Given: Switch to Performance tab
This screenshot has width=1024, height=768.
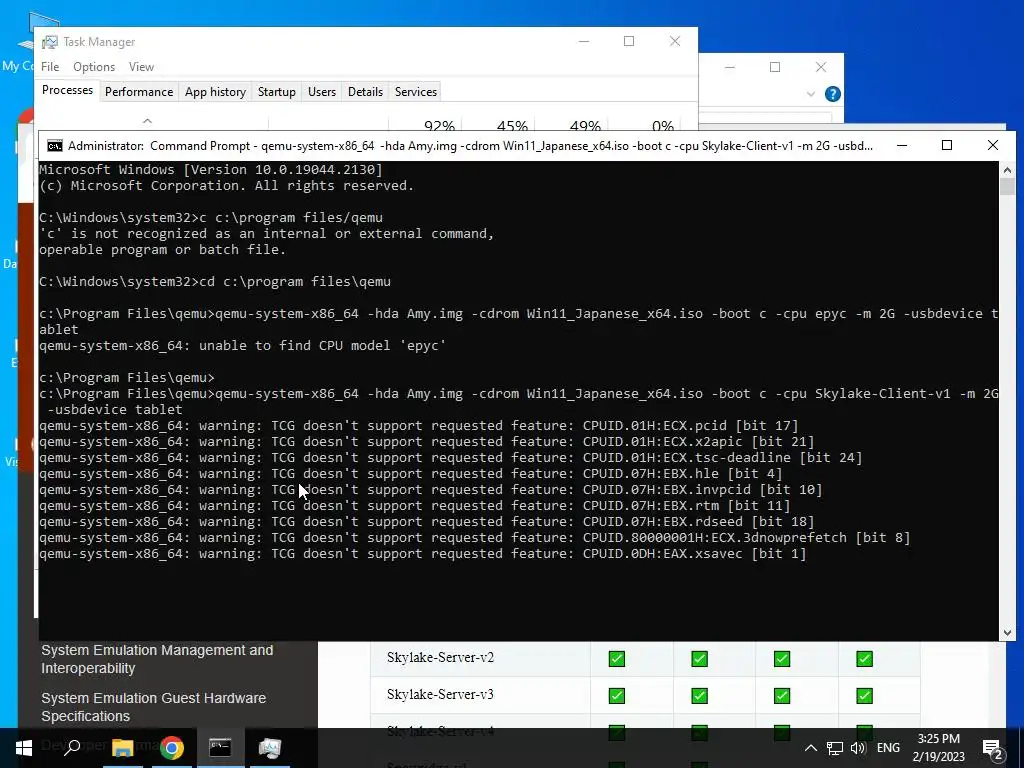Looking at the screenshot, I should 139,92.
